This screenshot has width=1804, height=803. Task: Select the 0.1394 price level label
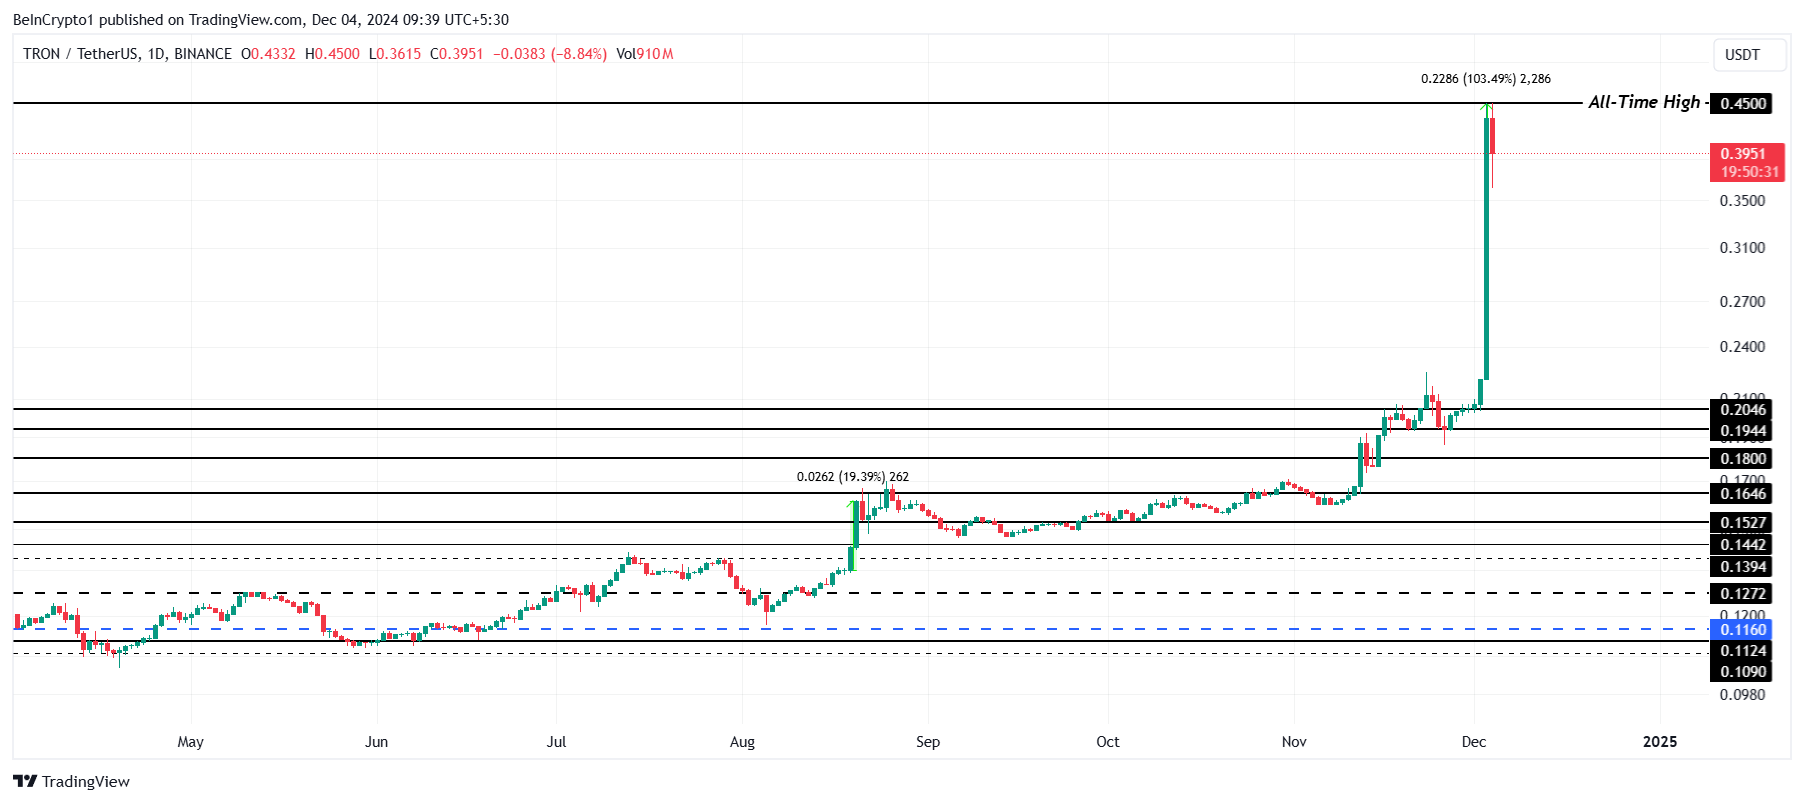pos(1741,567)
